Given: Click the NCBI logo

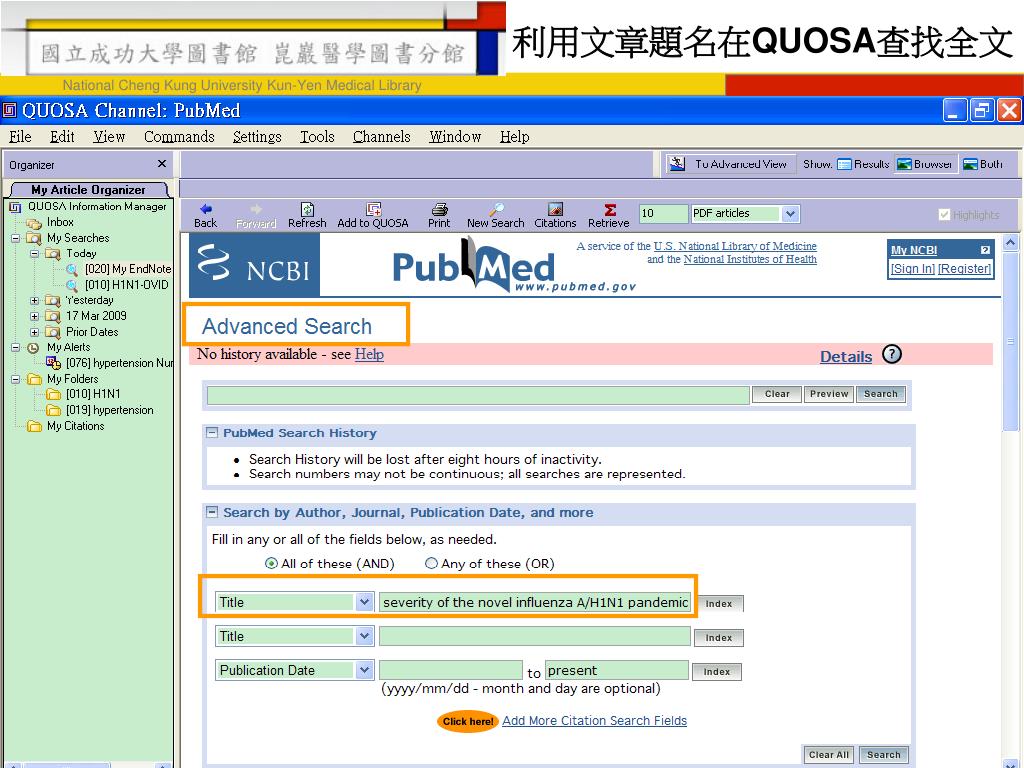Looking at the screenshot, I should tap(254, 265).
